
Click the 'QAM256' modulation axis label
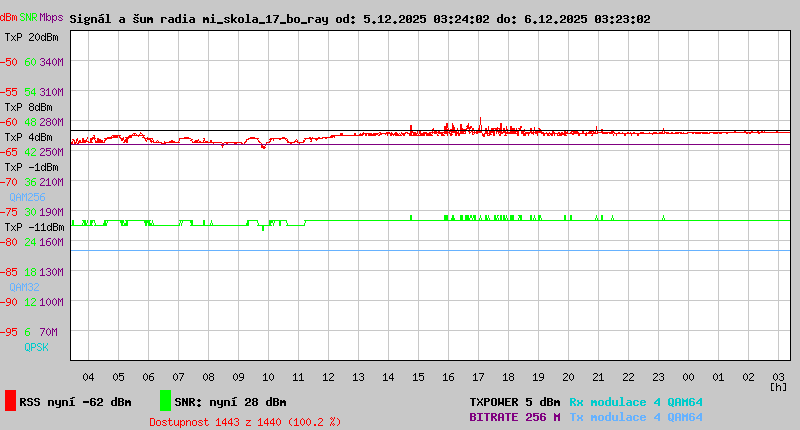[27, 198]
